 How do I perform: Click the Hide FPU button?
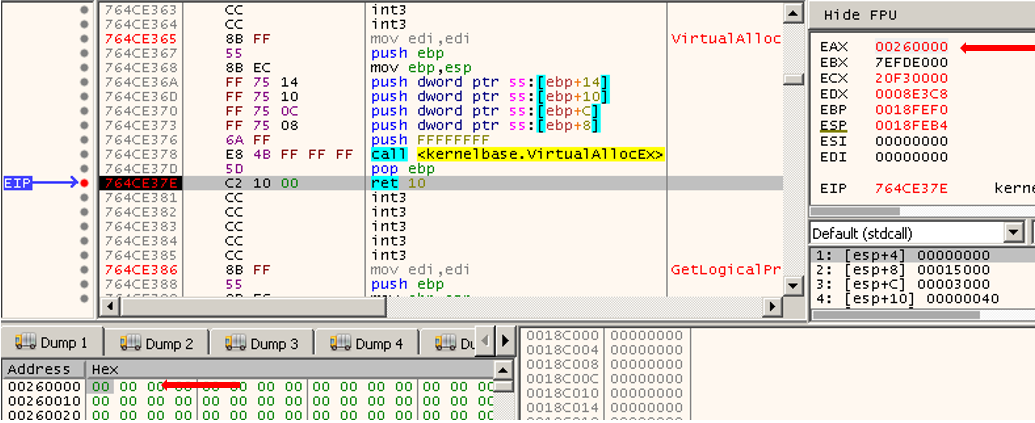tap(860, 15)
